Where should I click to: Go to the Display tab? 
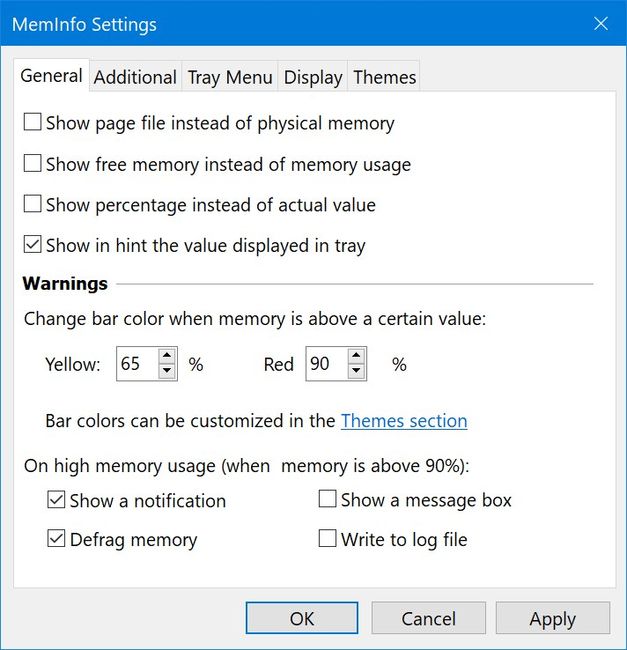313,77
